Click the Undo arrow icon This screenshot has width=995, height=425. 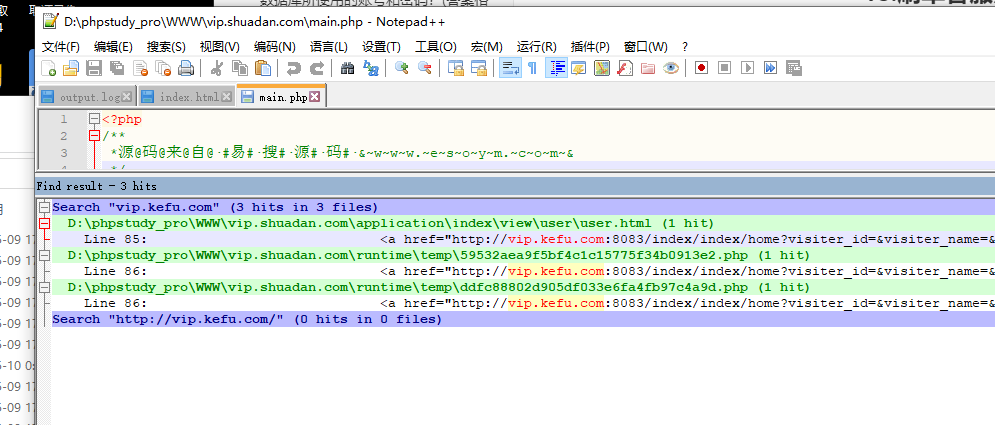click(x=293, y=68)
